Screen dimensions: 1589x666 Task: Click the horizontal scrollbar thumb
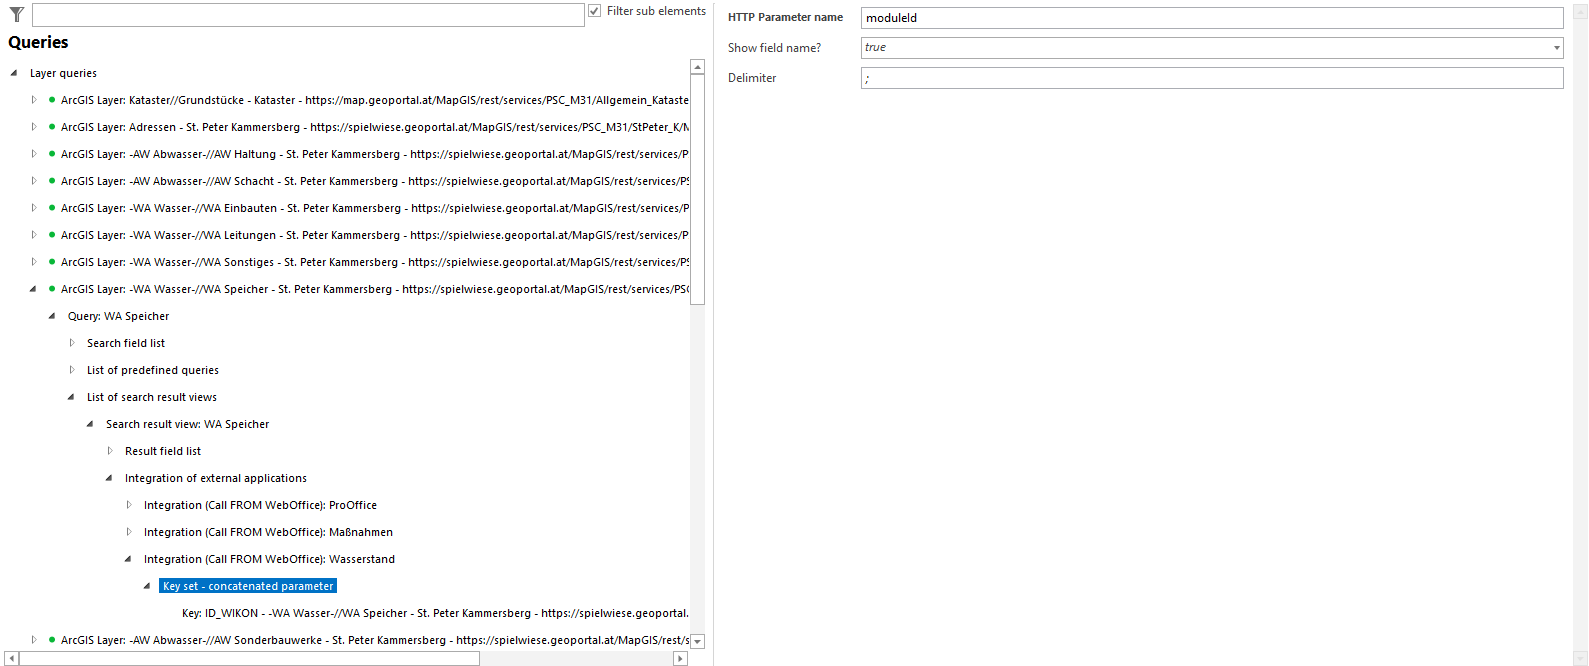(249, 658)
